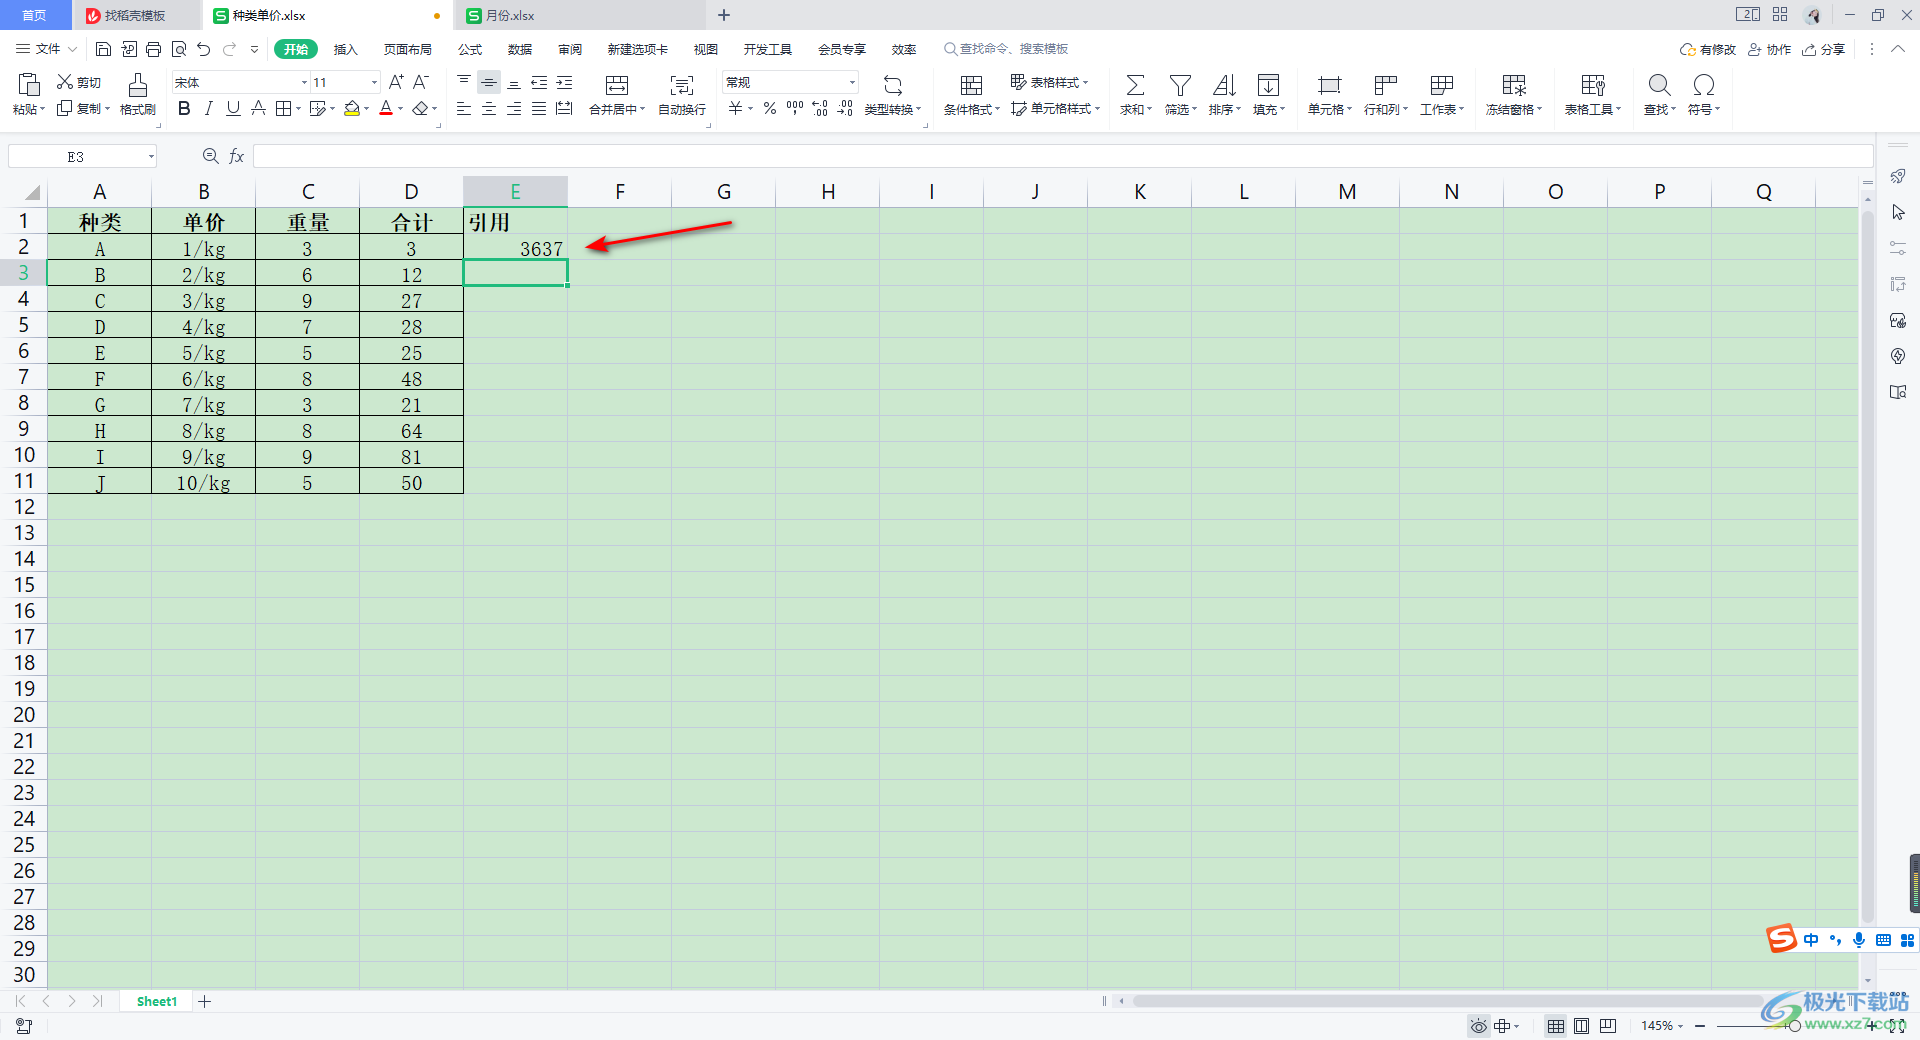
Task: Open Print Preview icon
Action: (179, 49)
